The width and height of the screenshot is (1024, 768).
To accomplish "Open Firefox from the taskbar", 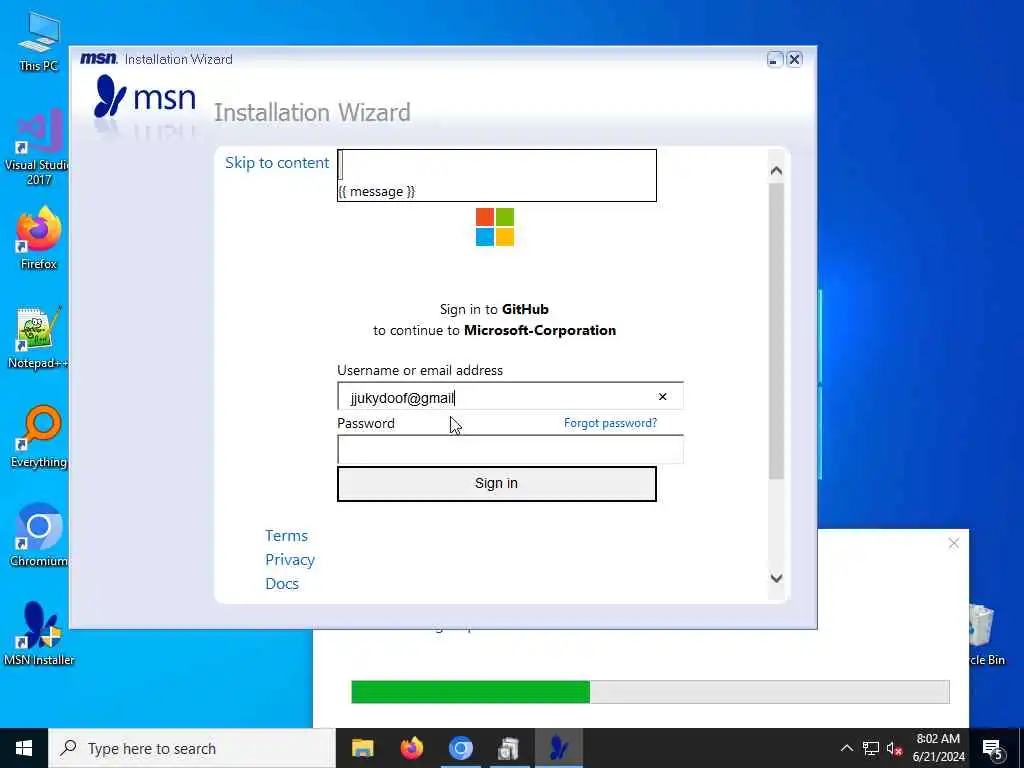I will click(411, 748).
